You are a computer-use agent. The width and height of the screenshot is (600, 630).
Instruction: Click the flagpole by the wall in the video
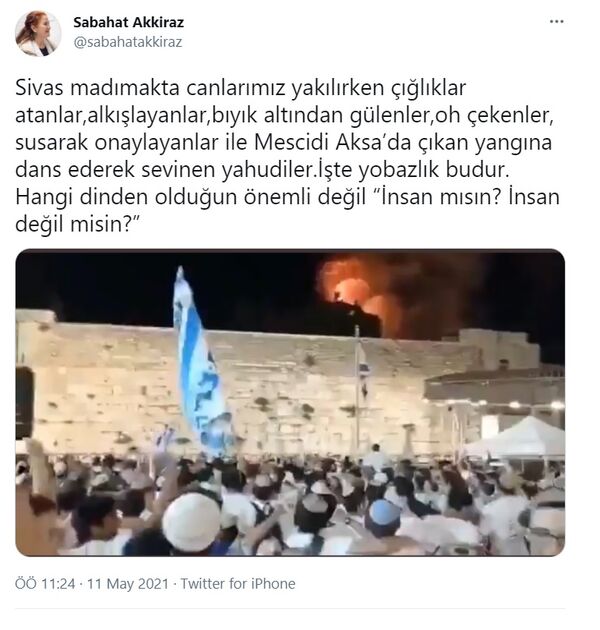(x=357, y=390)
